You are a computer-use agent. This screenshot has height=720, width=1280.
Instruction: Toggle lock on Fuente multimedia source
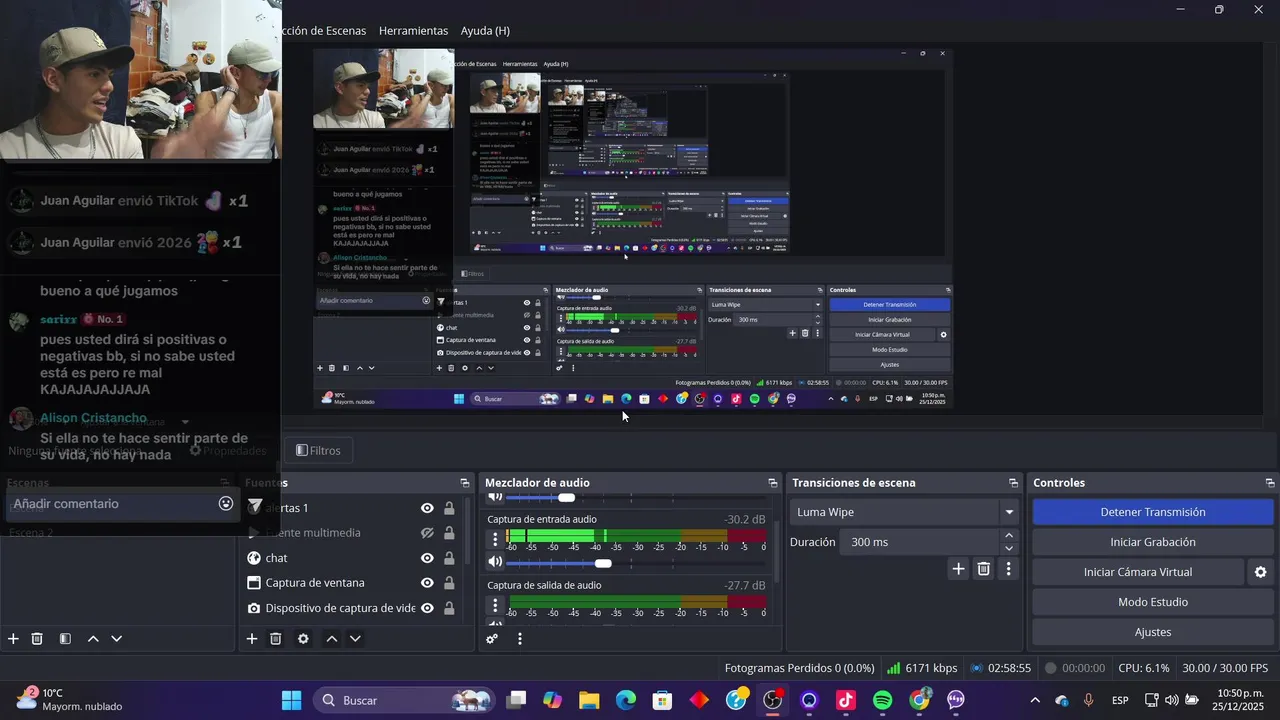coord(449,533)
